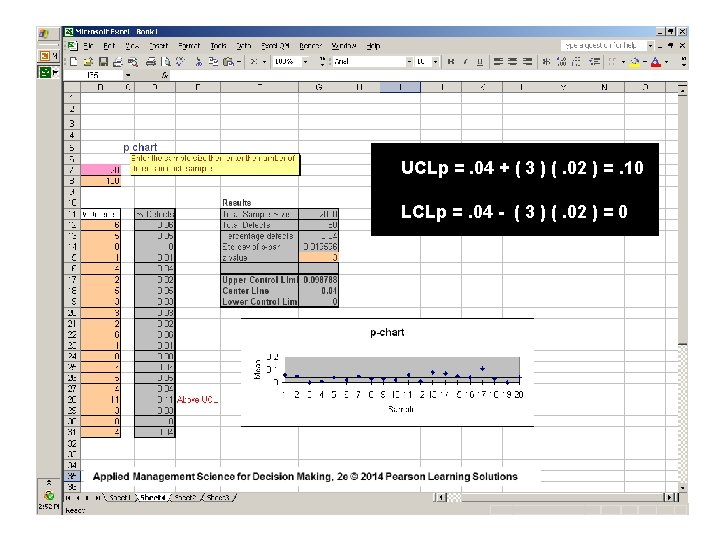Screen dimensions: 720x540
Task: Open the Tools menu
Action: (x=219, y=45)
